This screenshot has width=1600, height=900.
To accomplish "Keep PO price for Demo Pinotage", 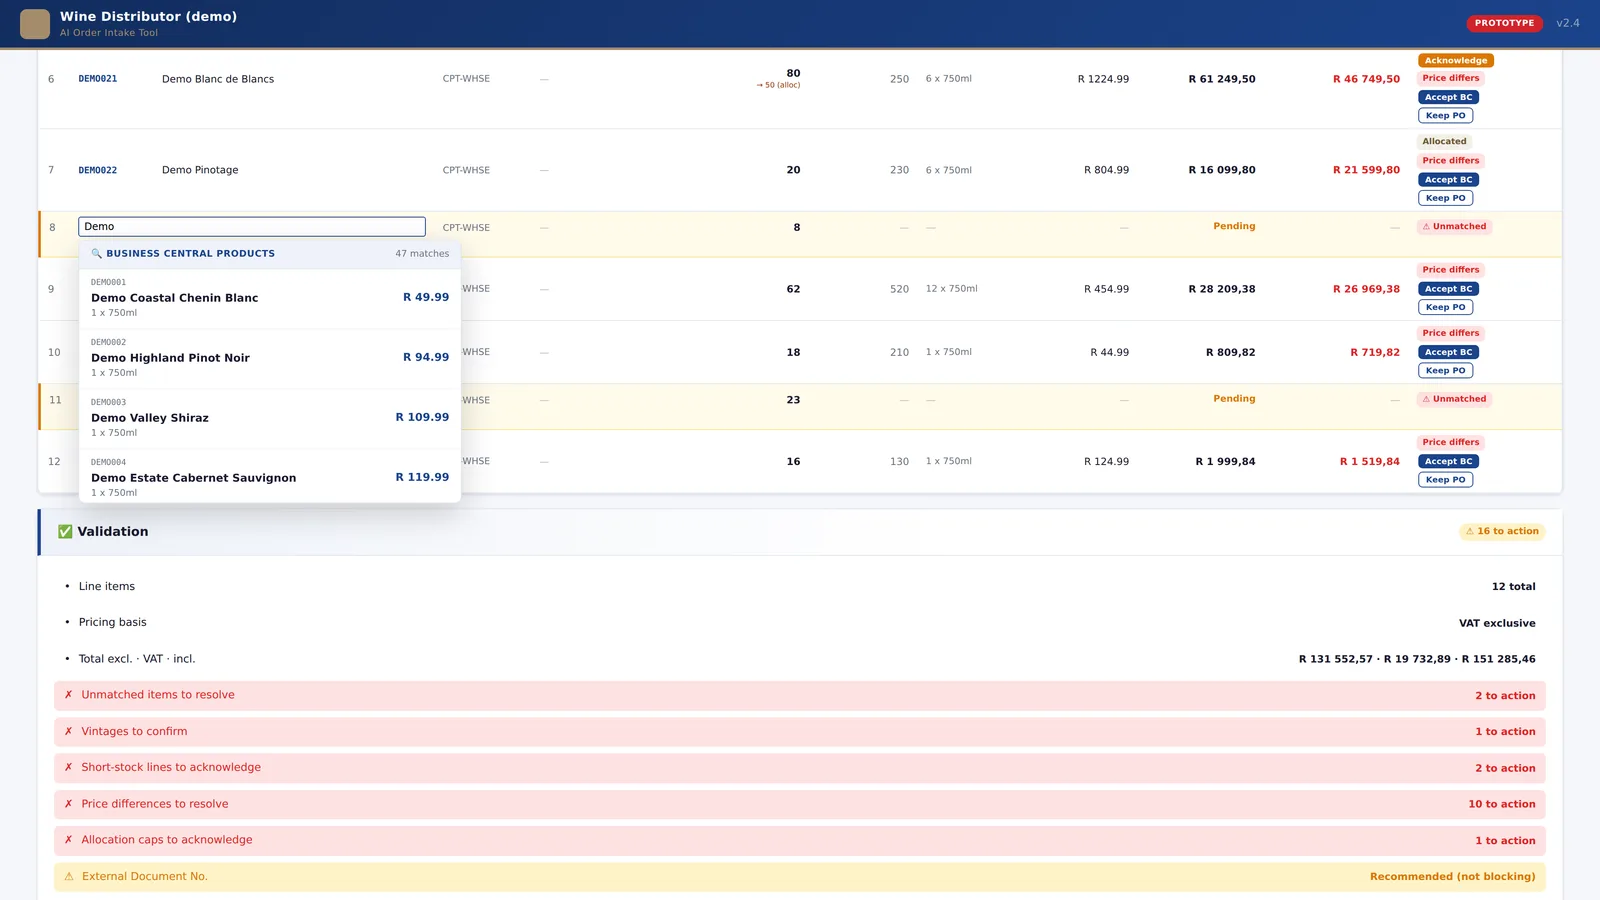I will [x=1445, y=198].
